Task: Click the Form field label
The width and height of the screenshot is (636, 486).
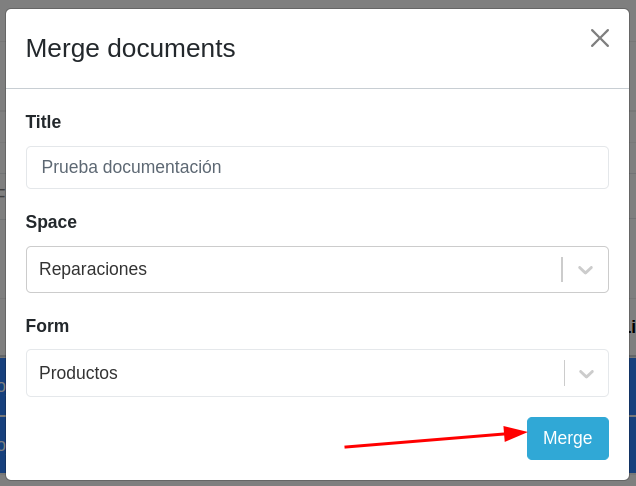Action: (47, 326)
